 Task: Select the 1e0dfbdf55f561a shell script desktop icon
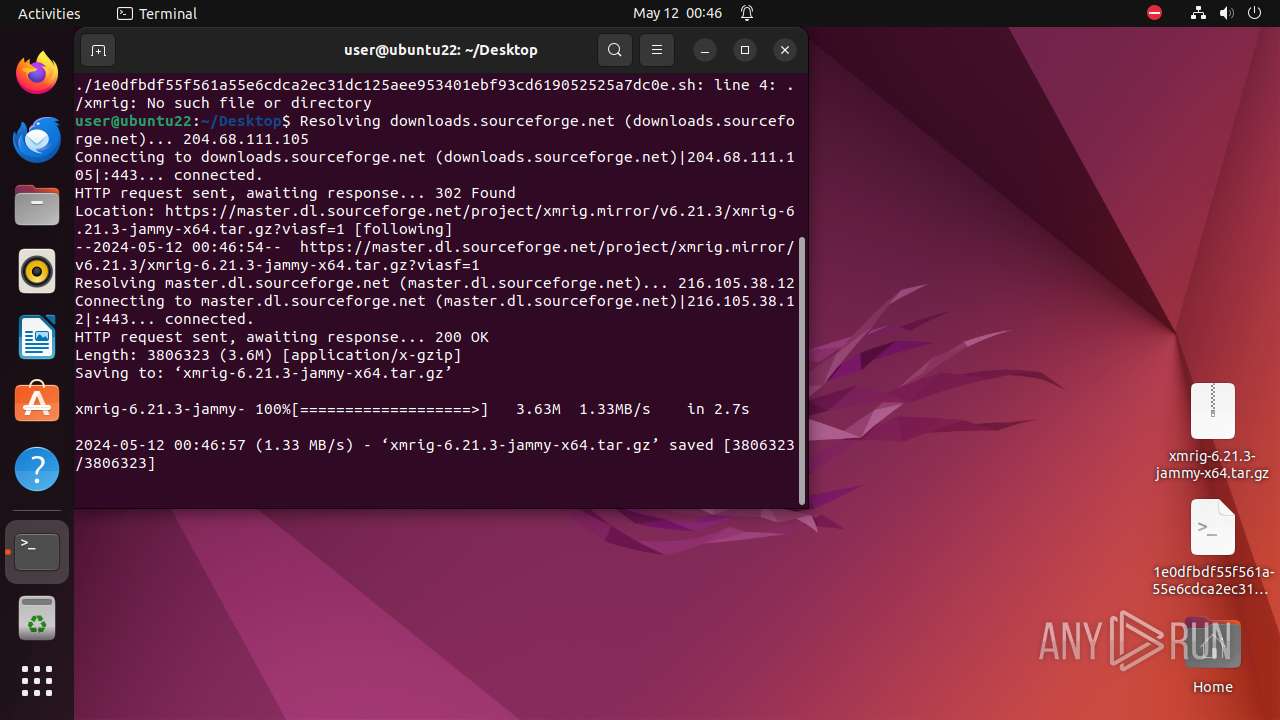1212,548
